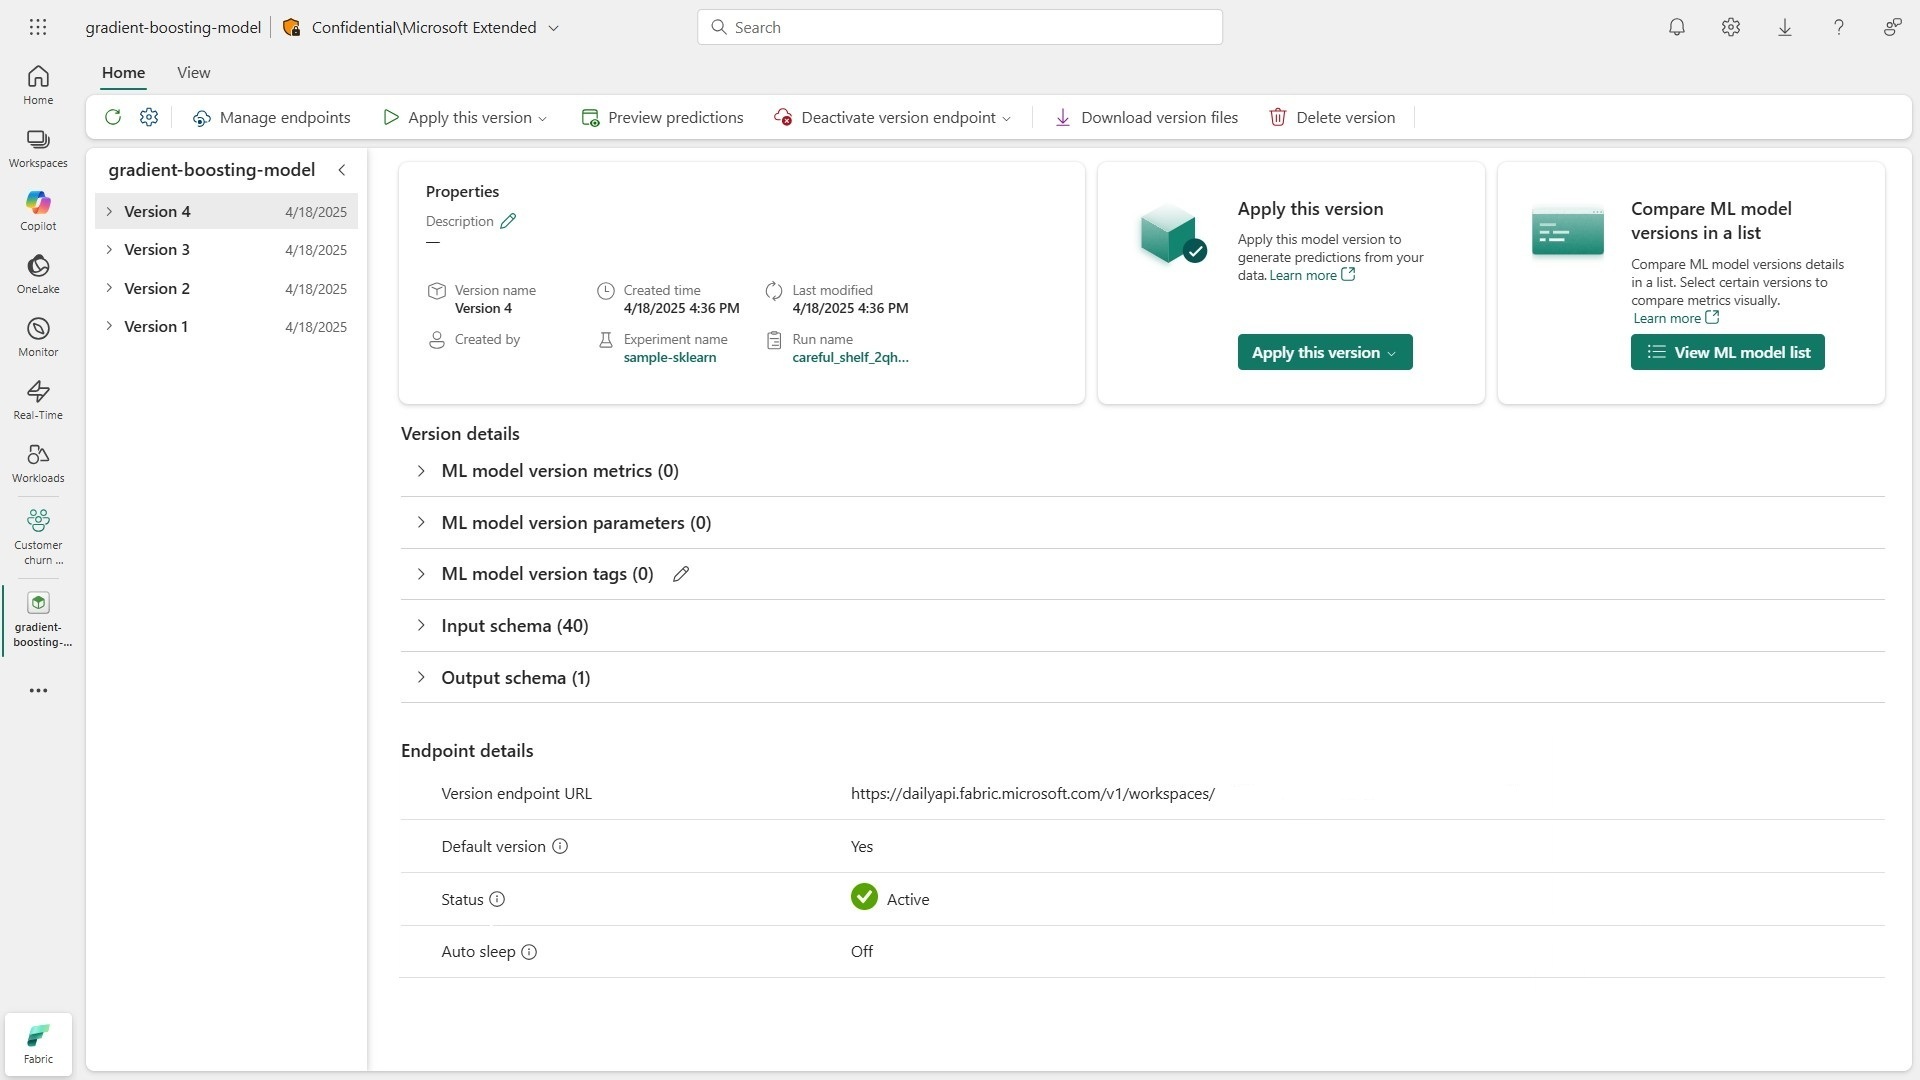Open the sample-sklearn experiment link
This screenshot has width=1920, height=1080.
click(669, 357)
